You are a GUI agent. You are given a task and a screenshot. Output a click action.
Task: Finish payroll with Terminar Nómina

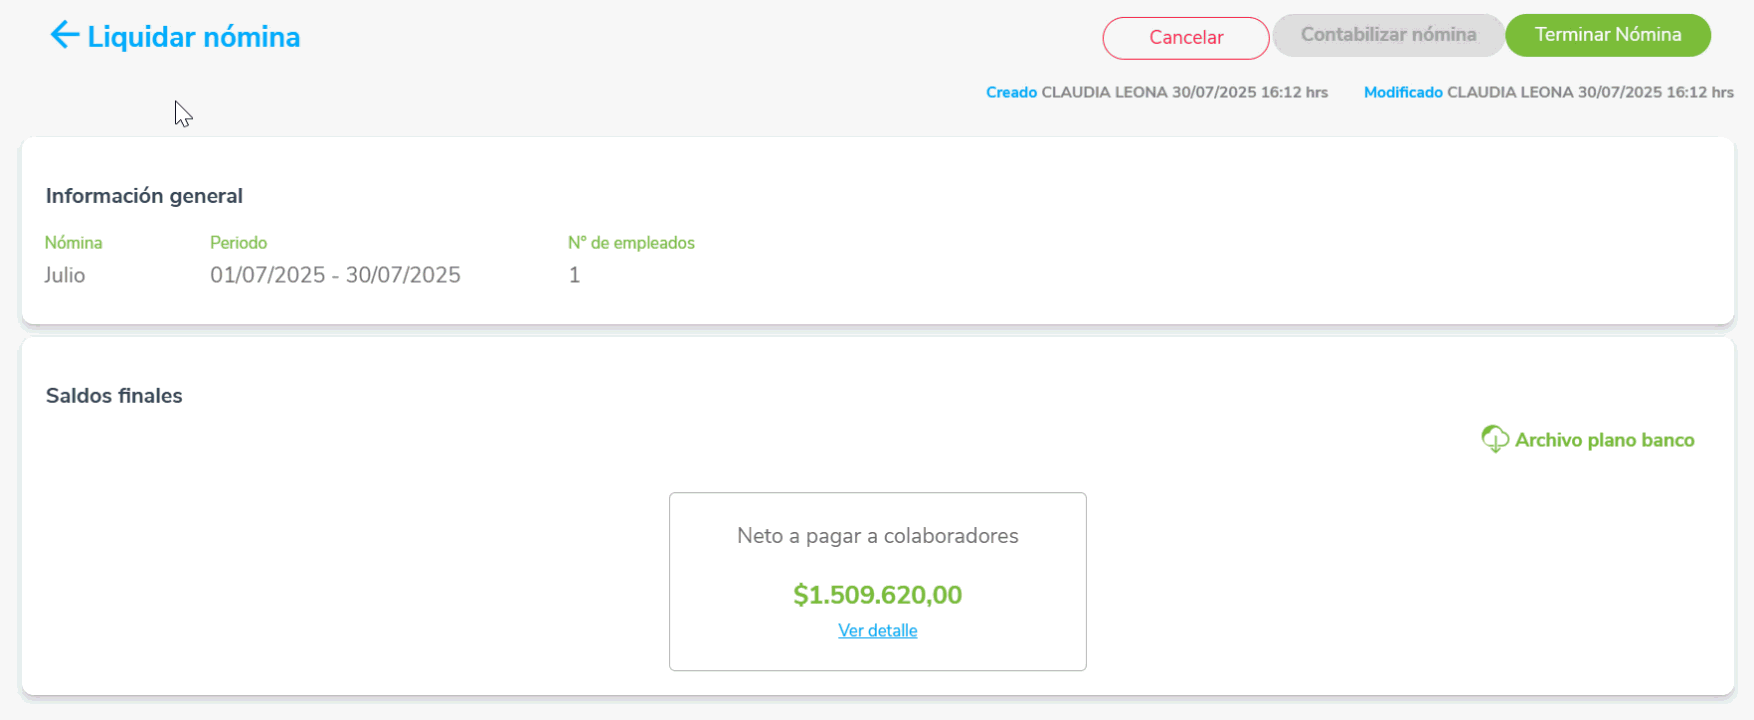1607,35
